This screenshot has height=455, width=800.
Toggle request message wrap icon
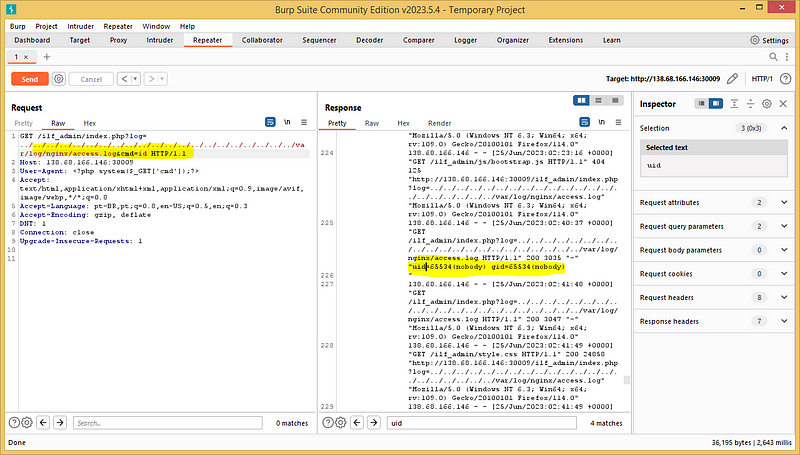pos(270,122)
